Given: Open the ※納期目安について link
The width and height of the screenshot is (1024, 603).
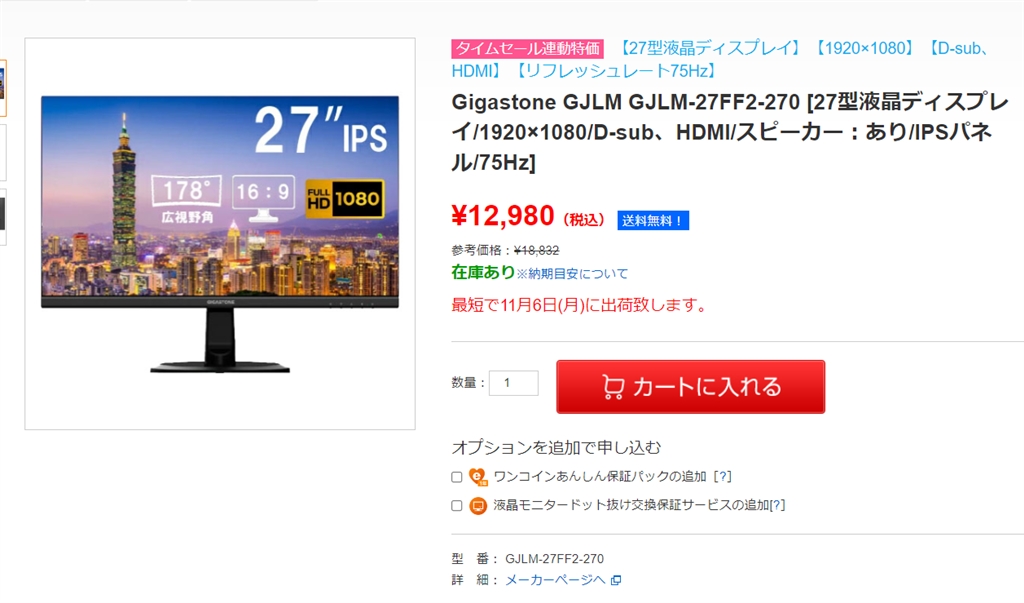Looking at the screenshot, I should click(572, 274).
